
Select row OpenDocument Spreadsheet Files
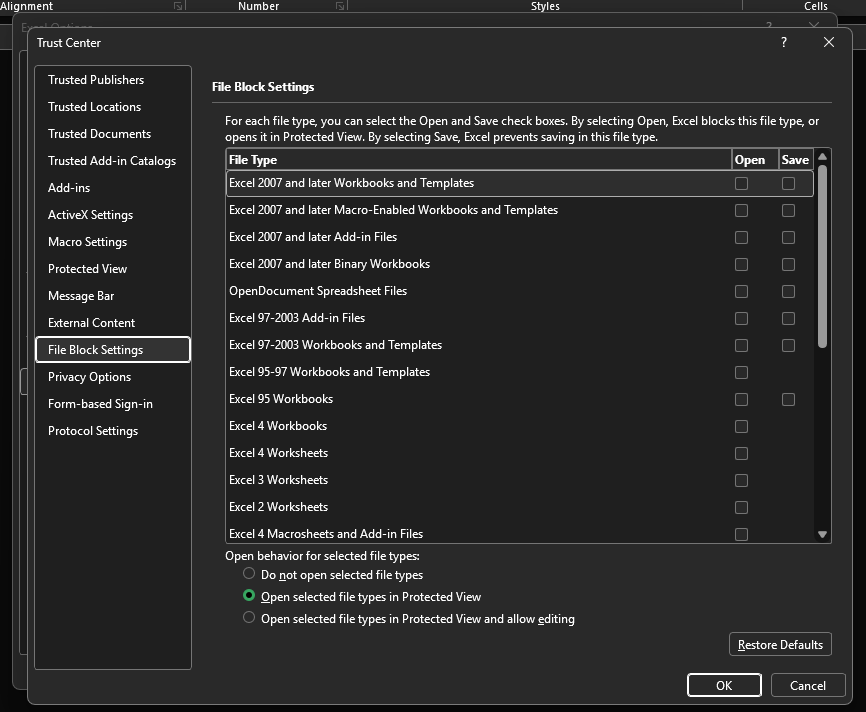point(520,292)
